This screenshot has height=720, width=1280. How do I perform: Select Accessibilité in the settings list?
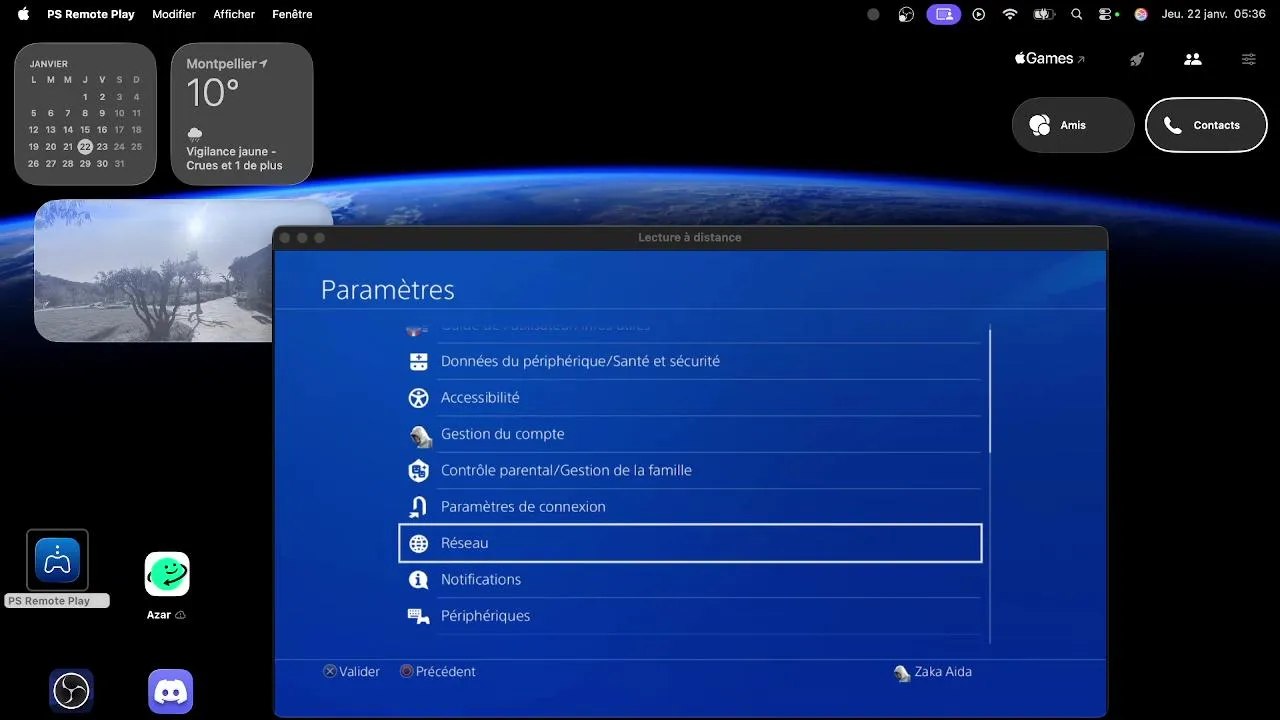pos(690,398)
